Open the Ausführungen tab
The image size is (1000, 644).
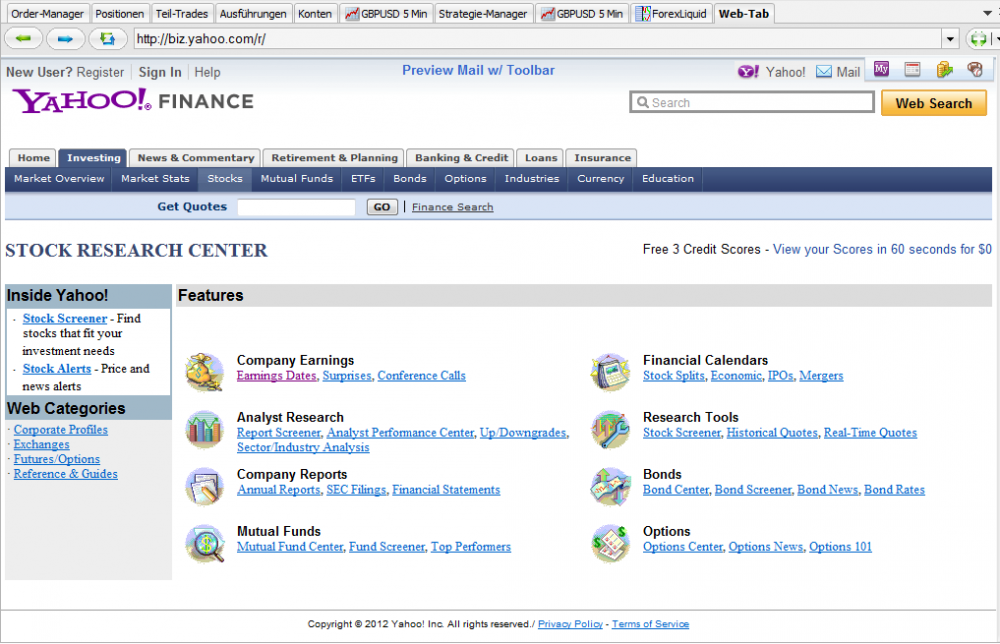pos(253,13)
